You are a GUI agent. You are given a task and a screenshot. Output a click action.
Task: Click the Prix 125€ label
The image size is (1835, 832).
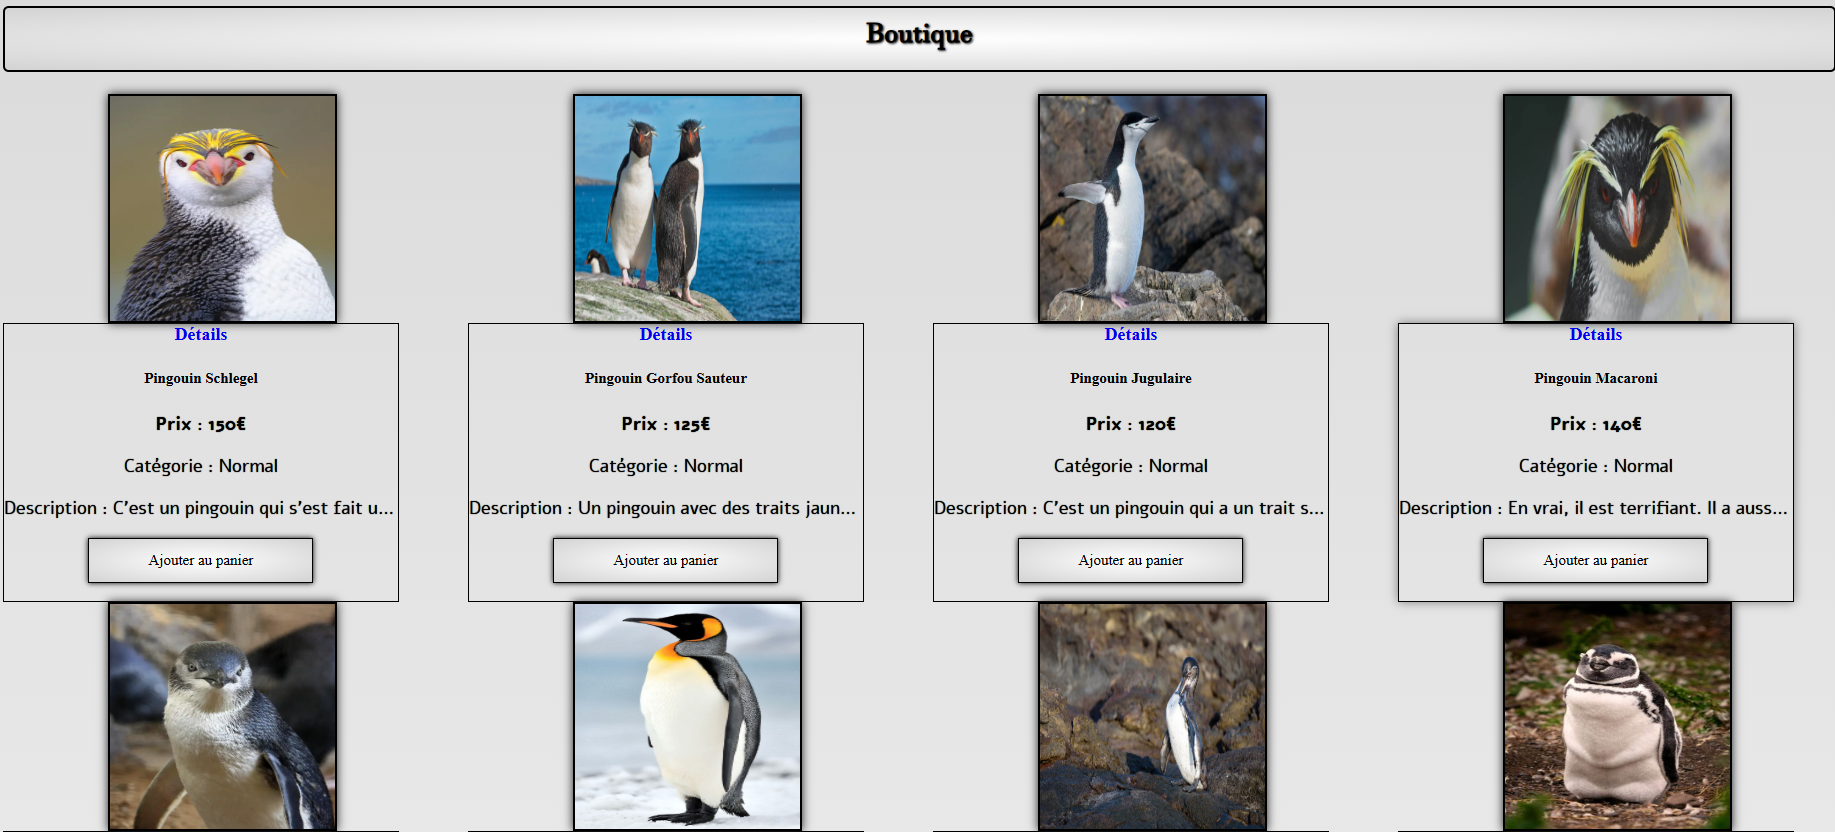(666, 424)
